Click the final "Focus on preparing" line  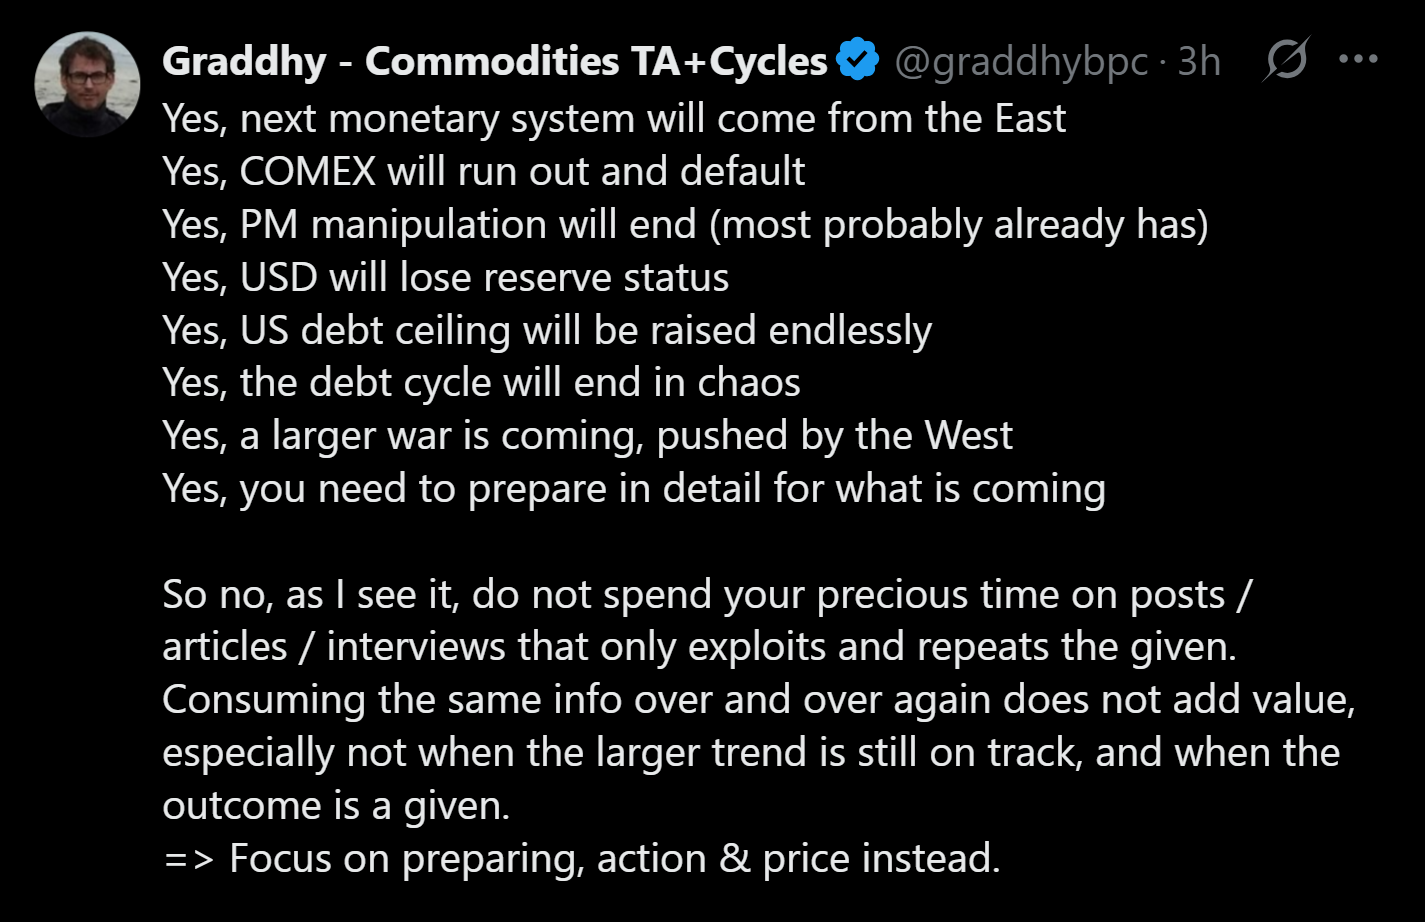(581, 859)
